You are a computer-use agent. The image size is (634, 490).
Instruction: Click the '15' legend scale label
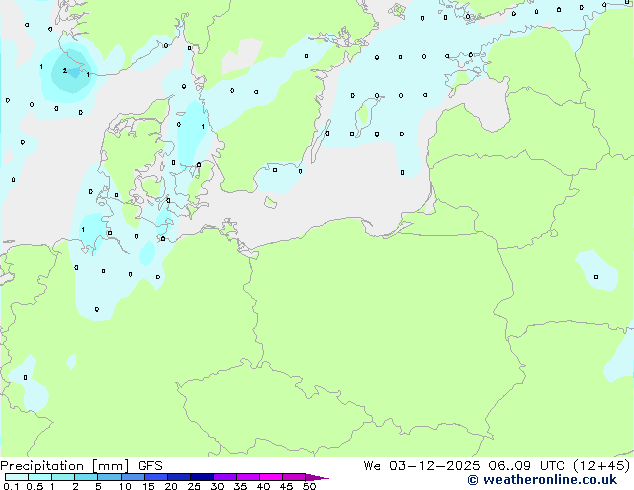[148, 486]
